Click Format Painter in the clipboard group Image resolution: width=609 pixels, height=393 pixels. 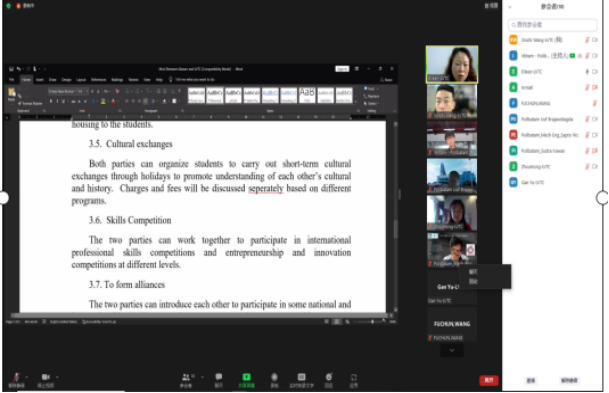[30, 103]
